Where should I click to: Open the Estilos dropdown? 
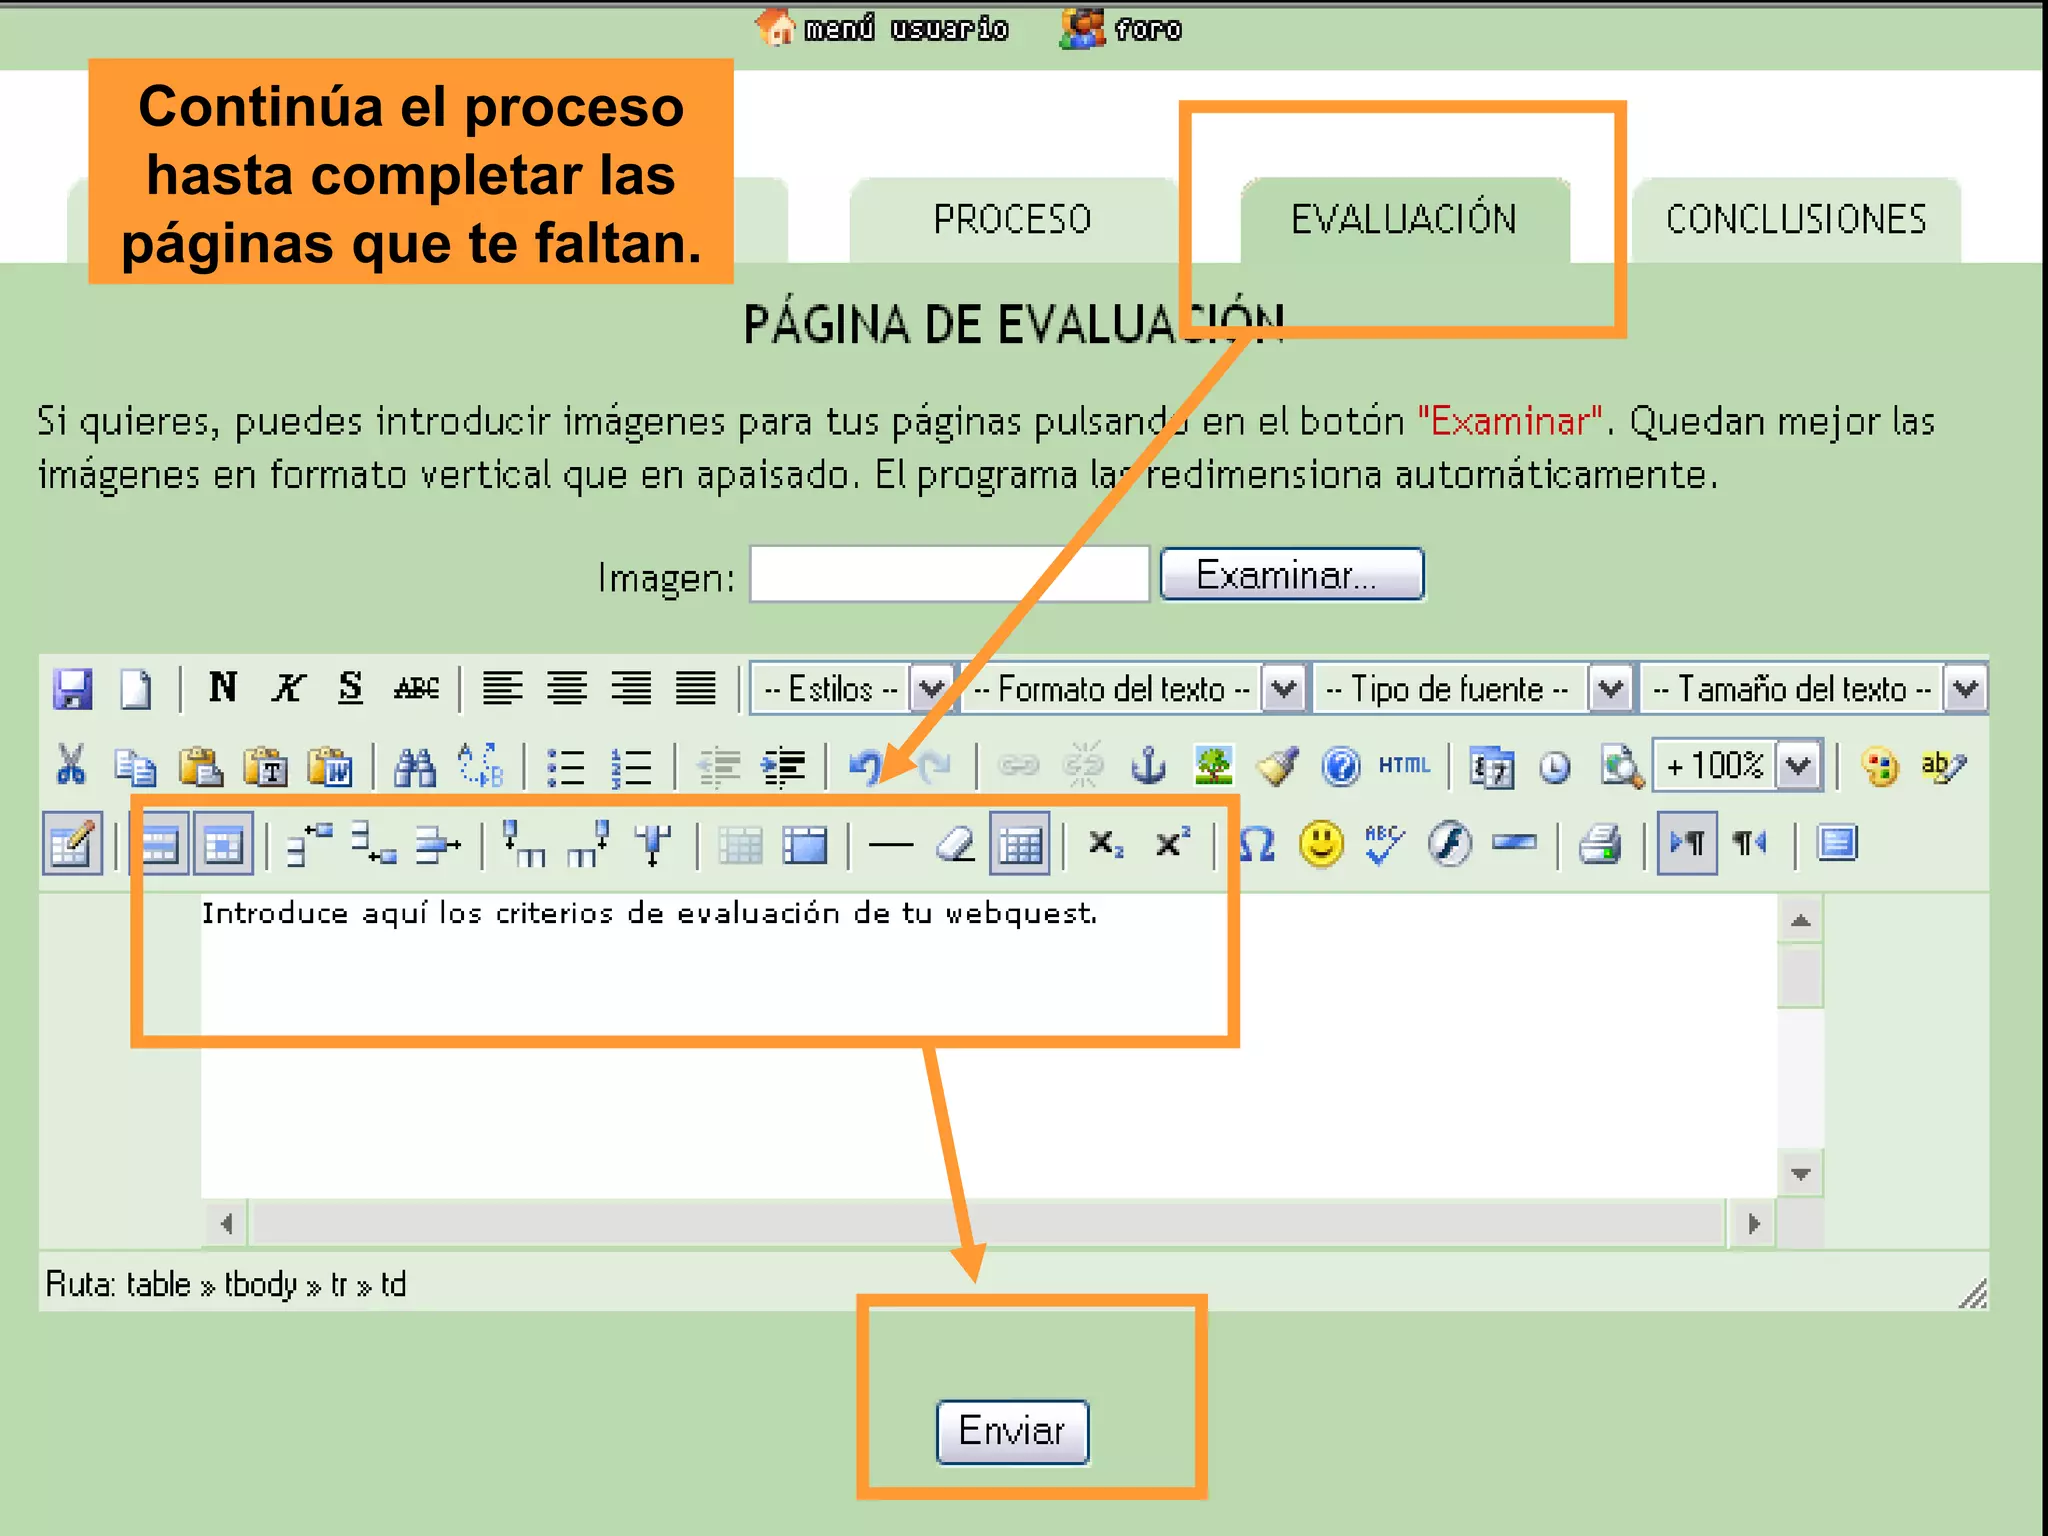click(852, 689)
